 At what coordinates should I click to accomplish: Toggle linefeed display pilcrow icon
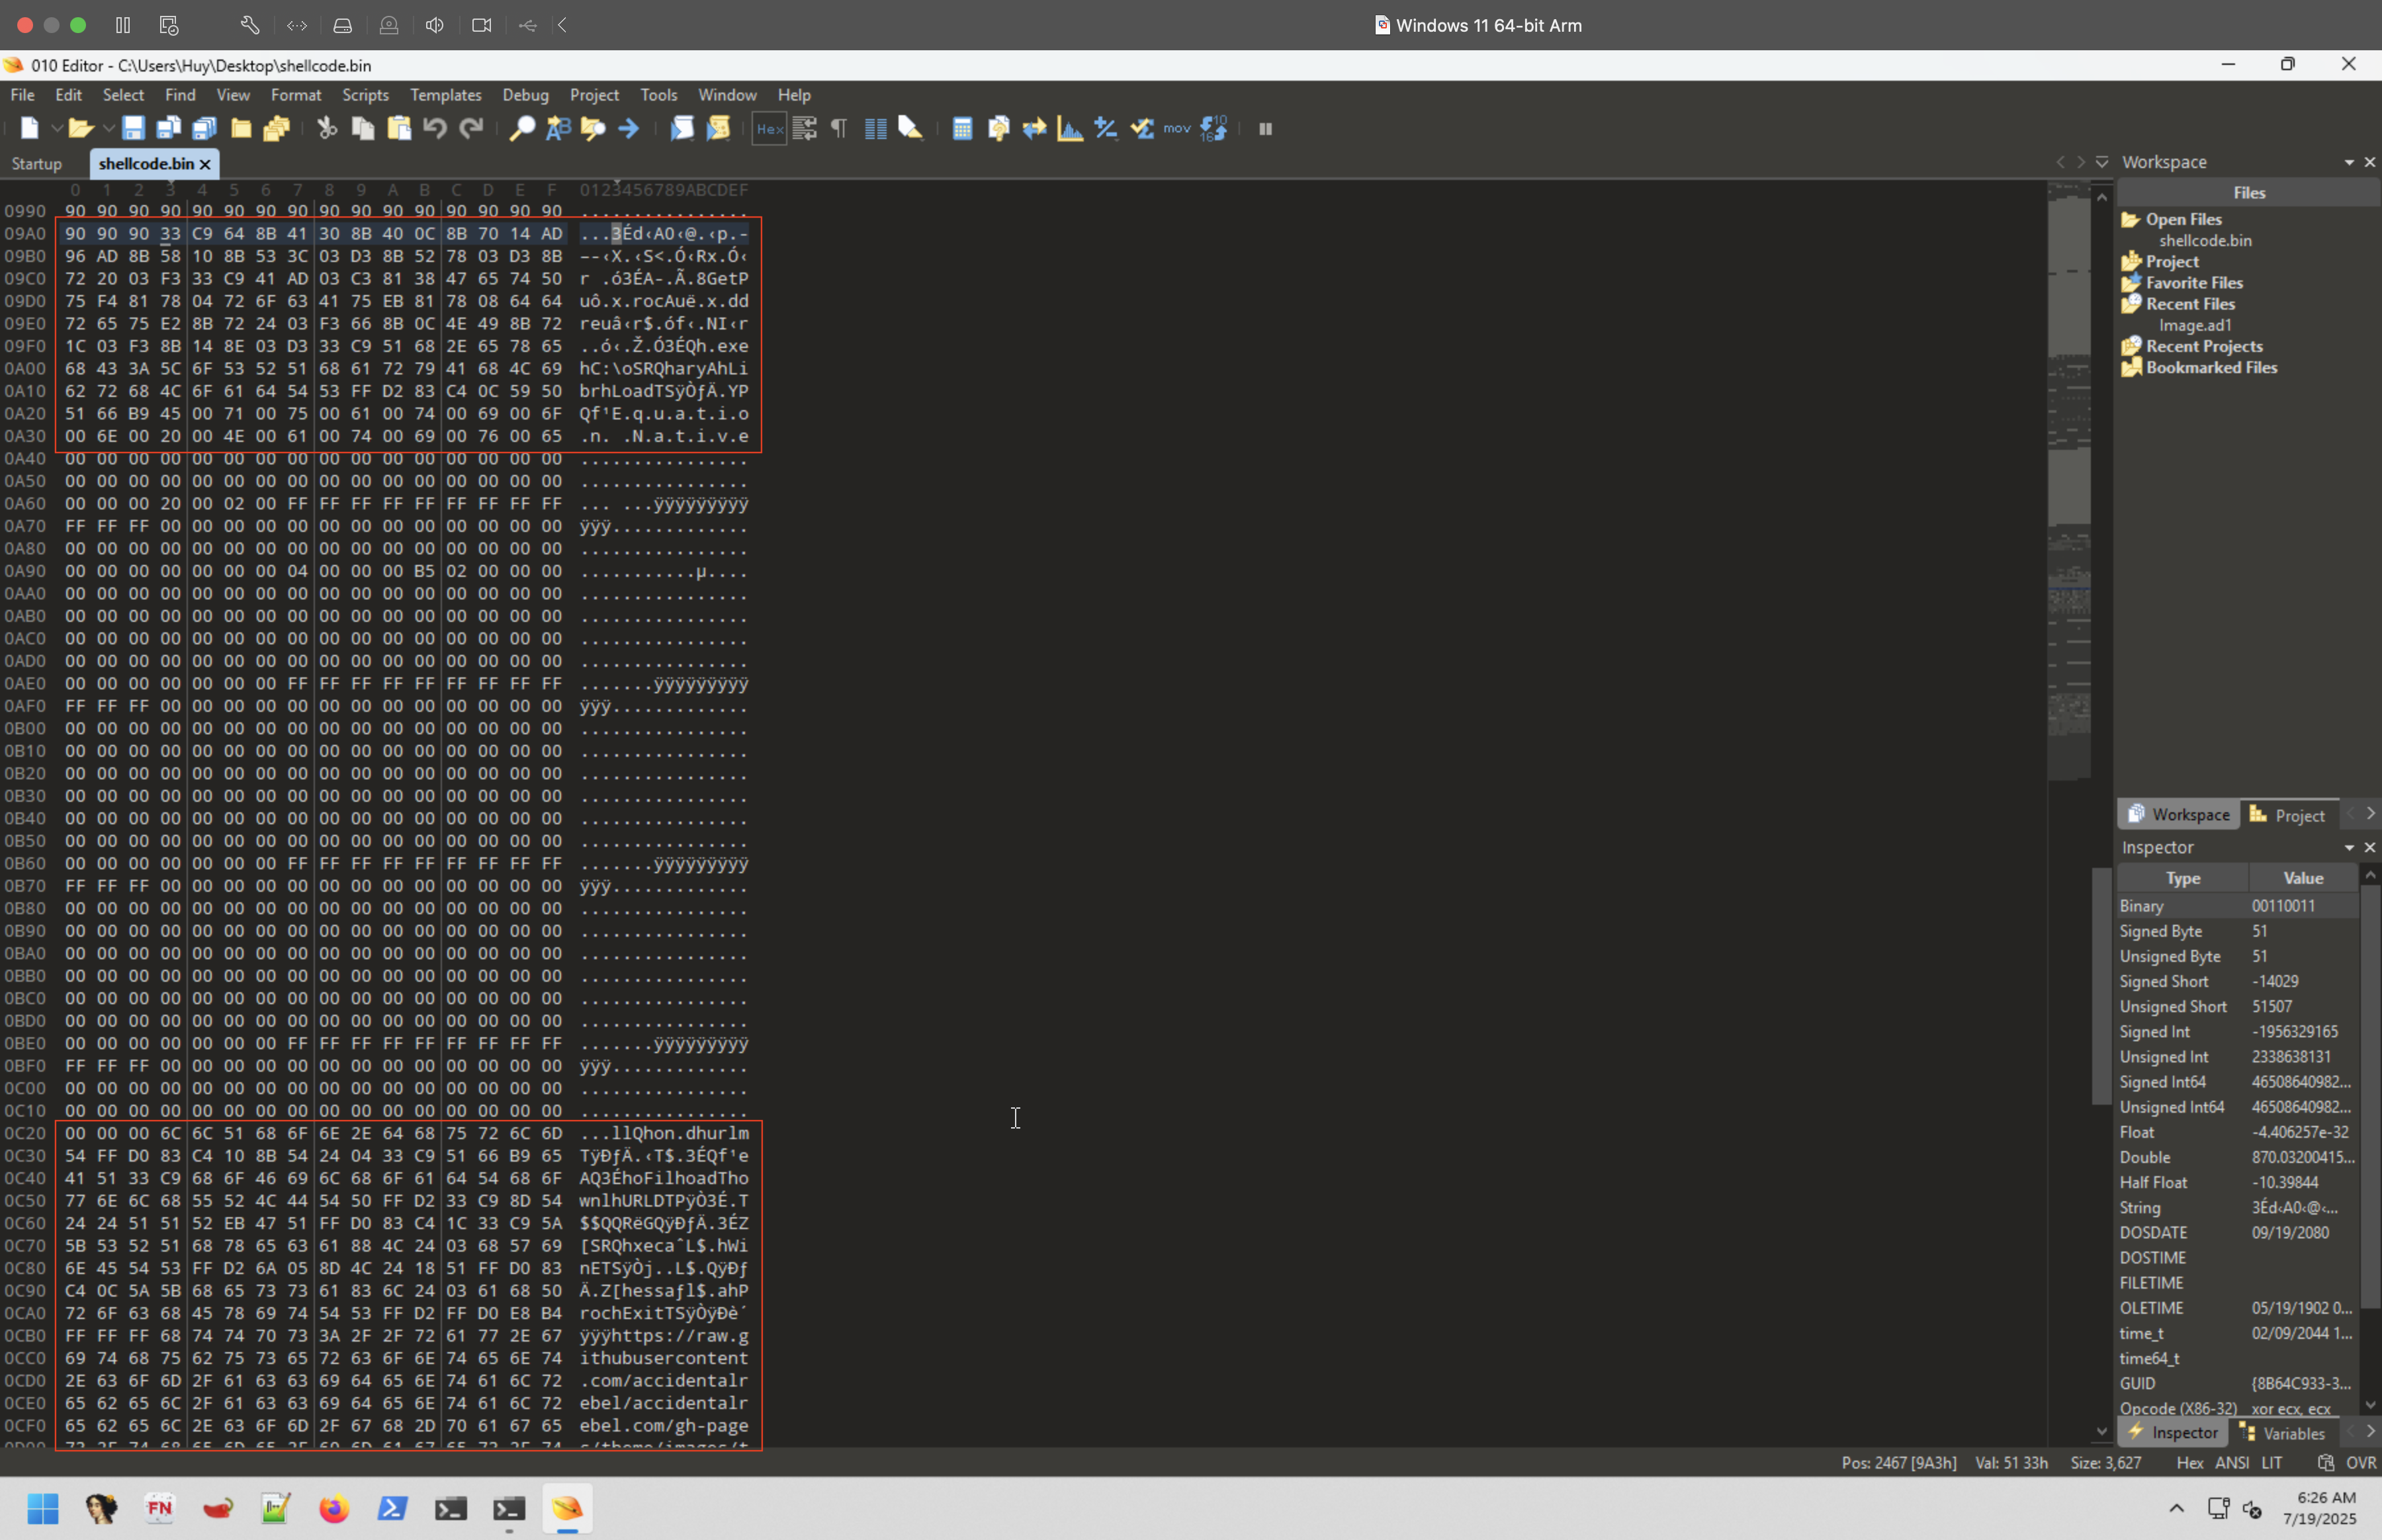tap(839, 128)
